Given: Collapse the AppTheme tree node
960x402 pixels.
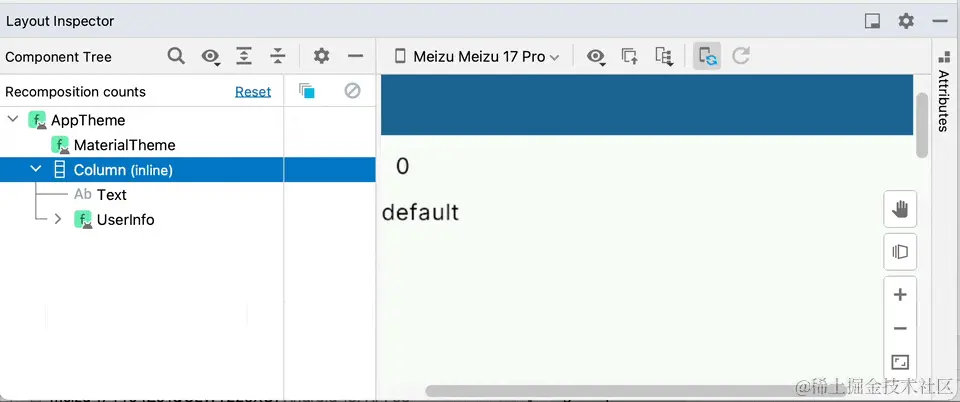Looking at the screenshot, I should click(x=12, y=119).
